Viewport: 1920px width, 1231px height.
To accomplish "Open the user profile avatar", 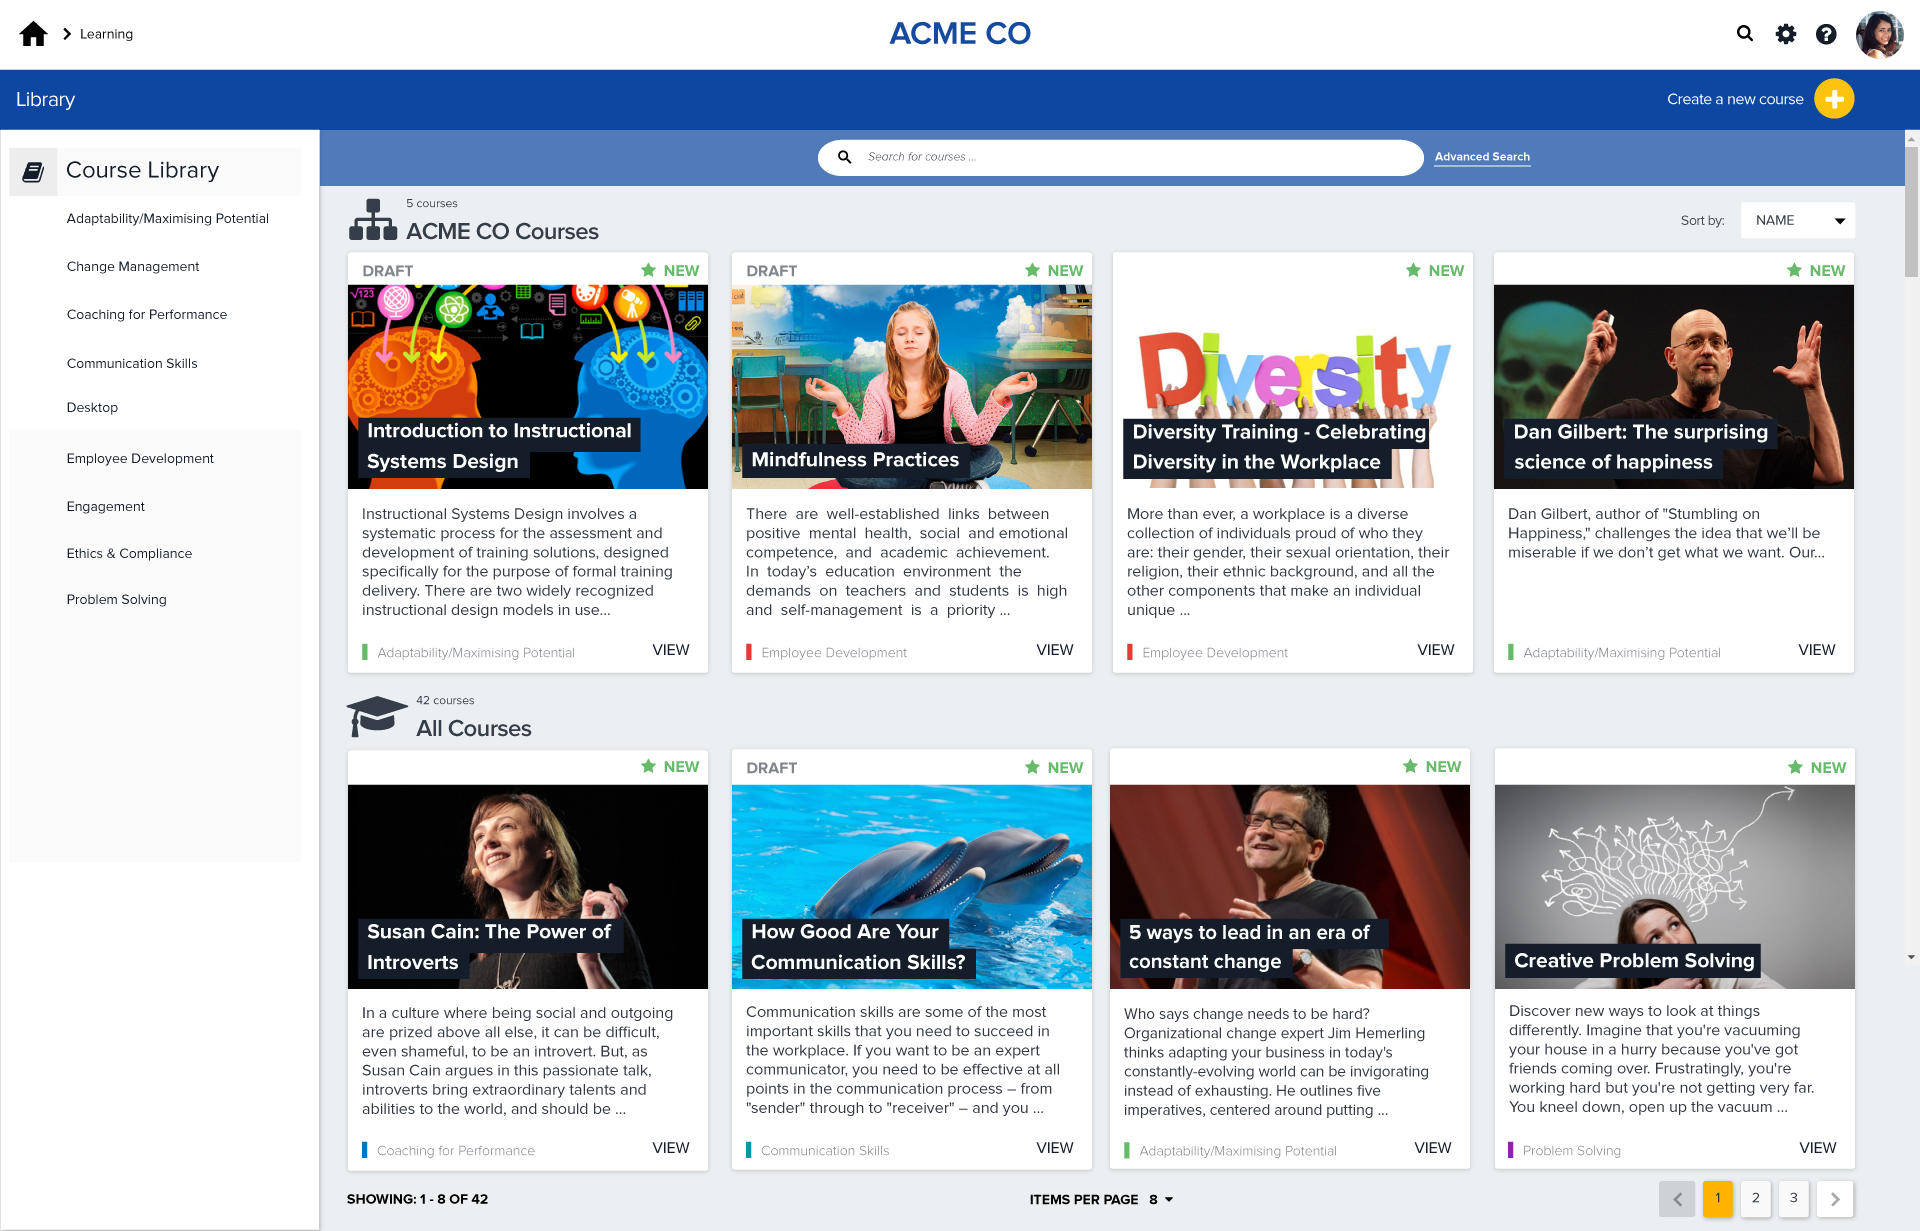I will coord(1879,35).
